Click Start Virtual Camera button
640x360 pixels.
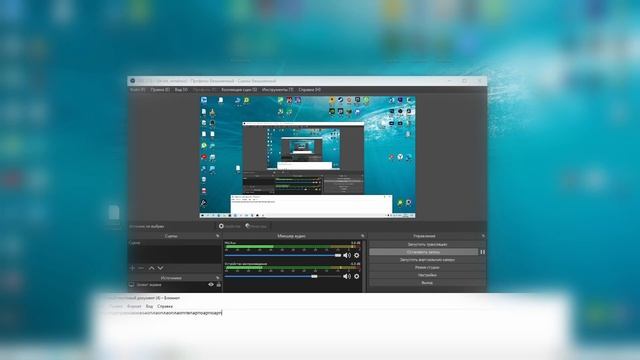(427, 260)
